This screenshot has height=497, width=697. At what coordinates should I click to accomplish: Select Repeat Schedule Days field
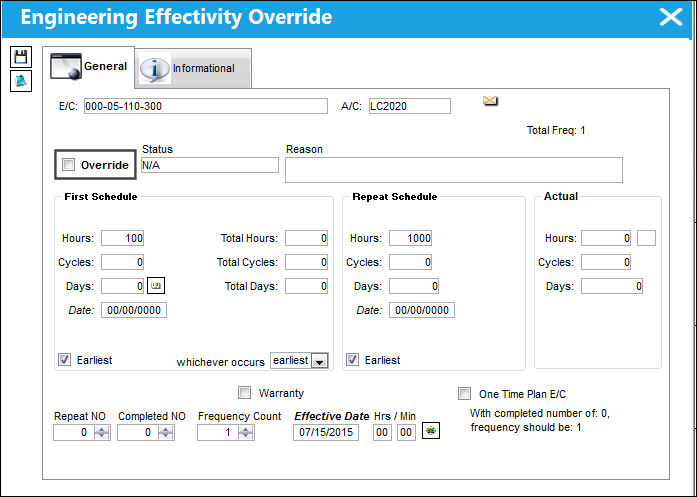414,286
